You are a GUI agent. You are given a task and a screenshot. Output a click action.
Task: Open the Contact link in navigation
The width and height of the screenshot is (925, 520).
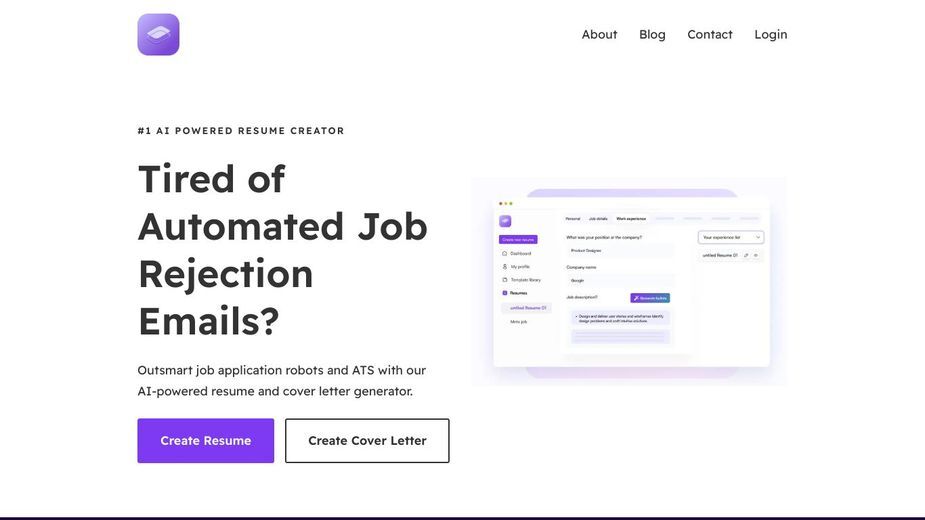coord(710,34)
